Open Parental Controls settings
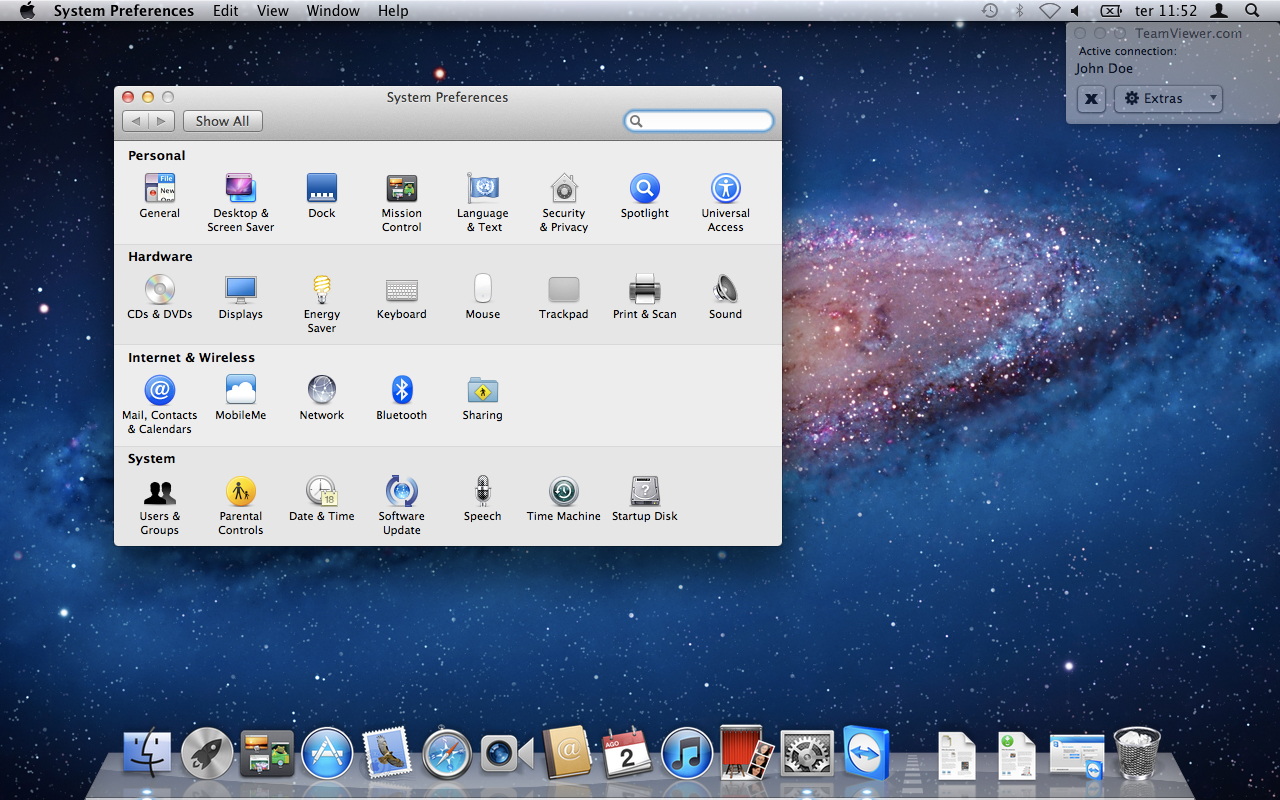The width and height of the screenshot is (1280, 800). coord(240,492)
